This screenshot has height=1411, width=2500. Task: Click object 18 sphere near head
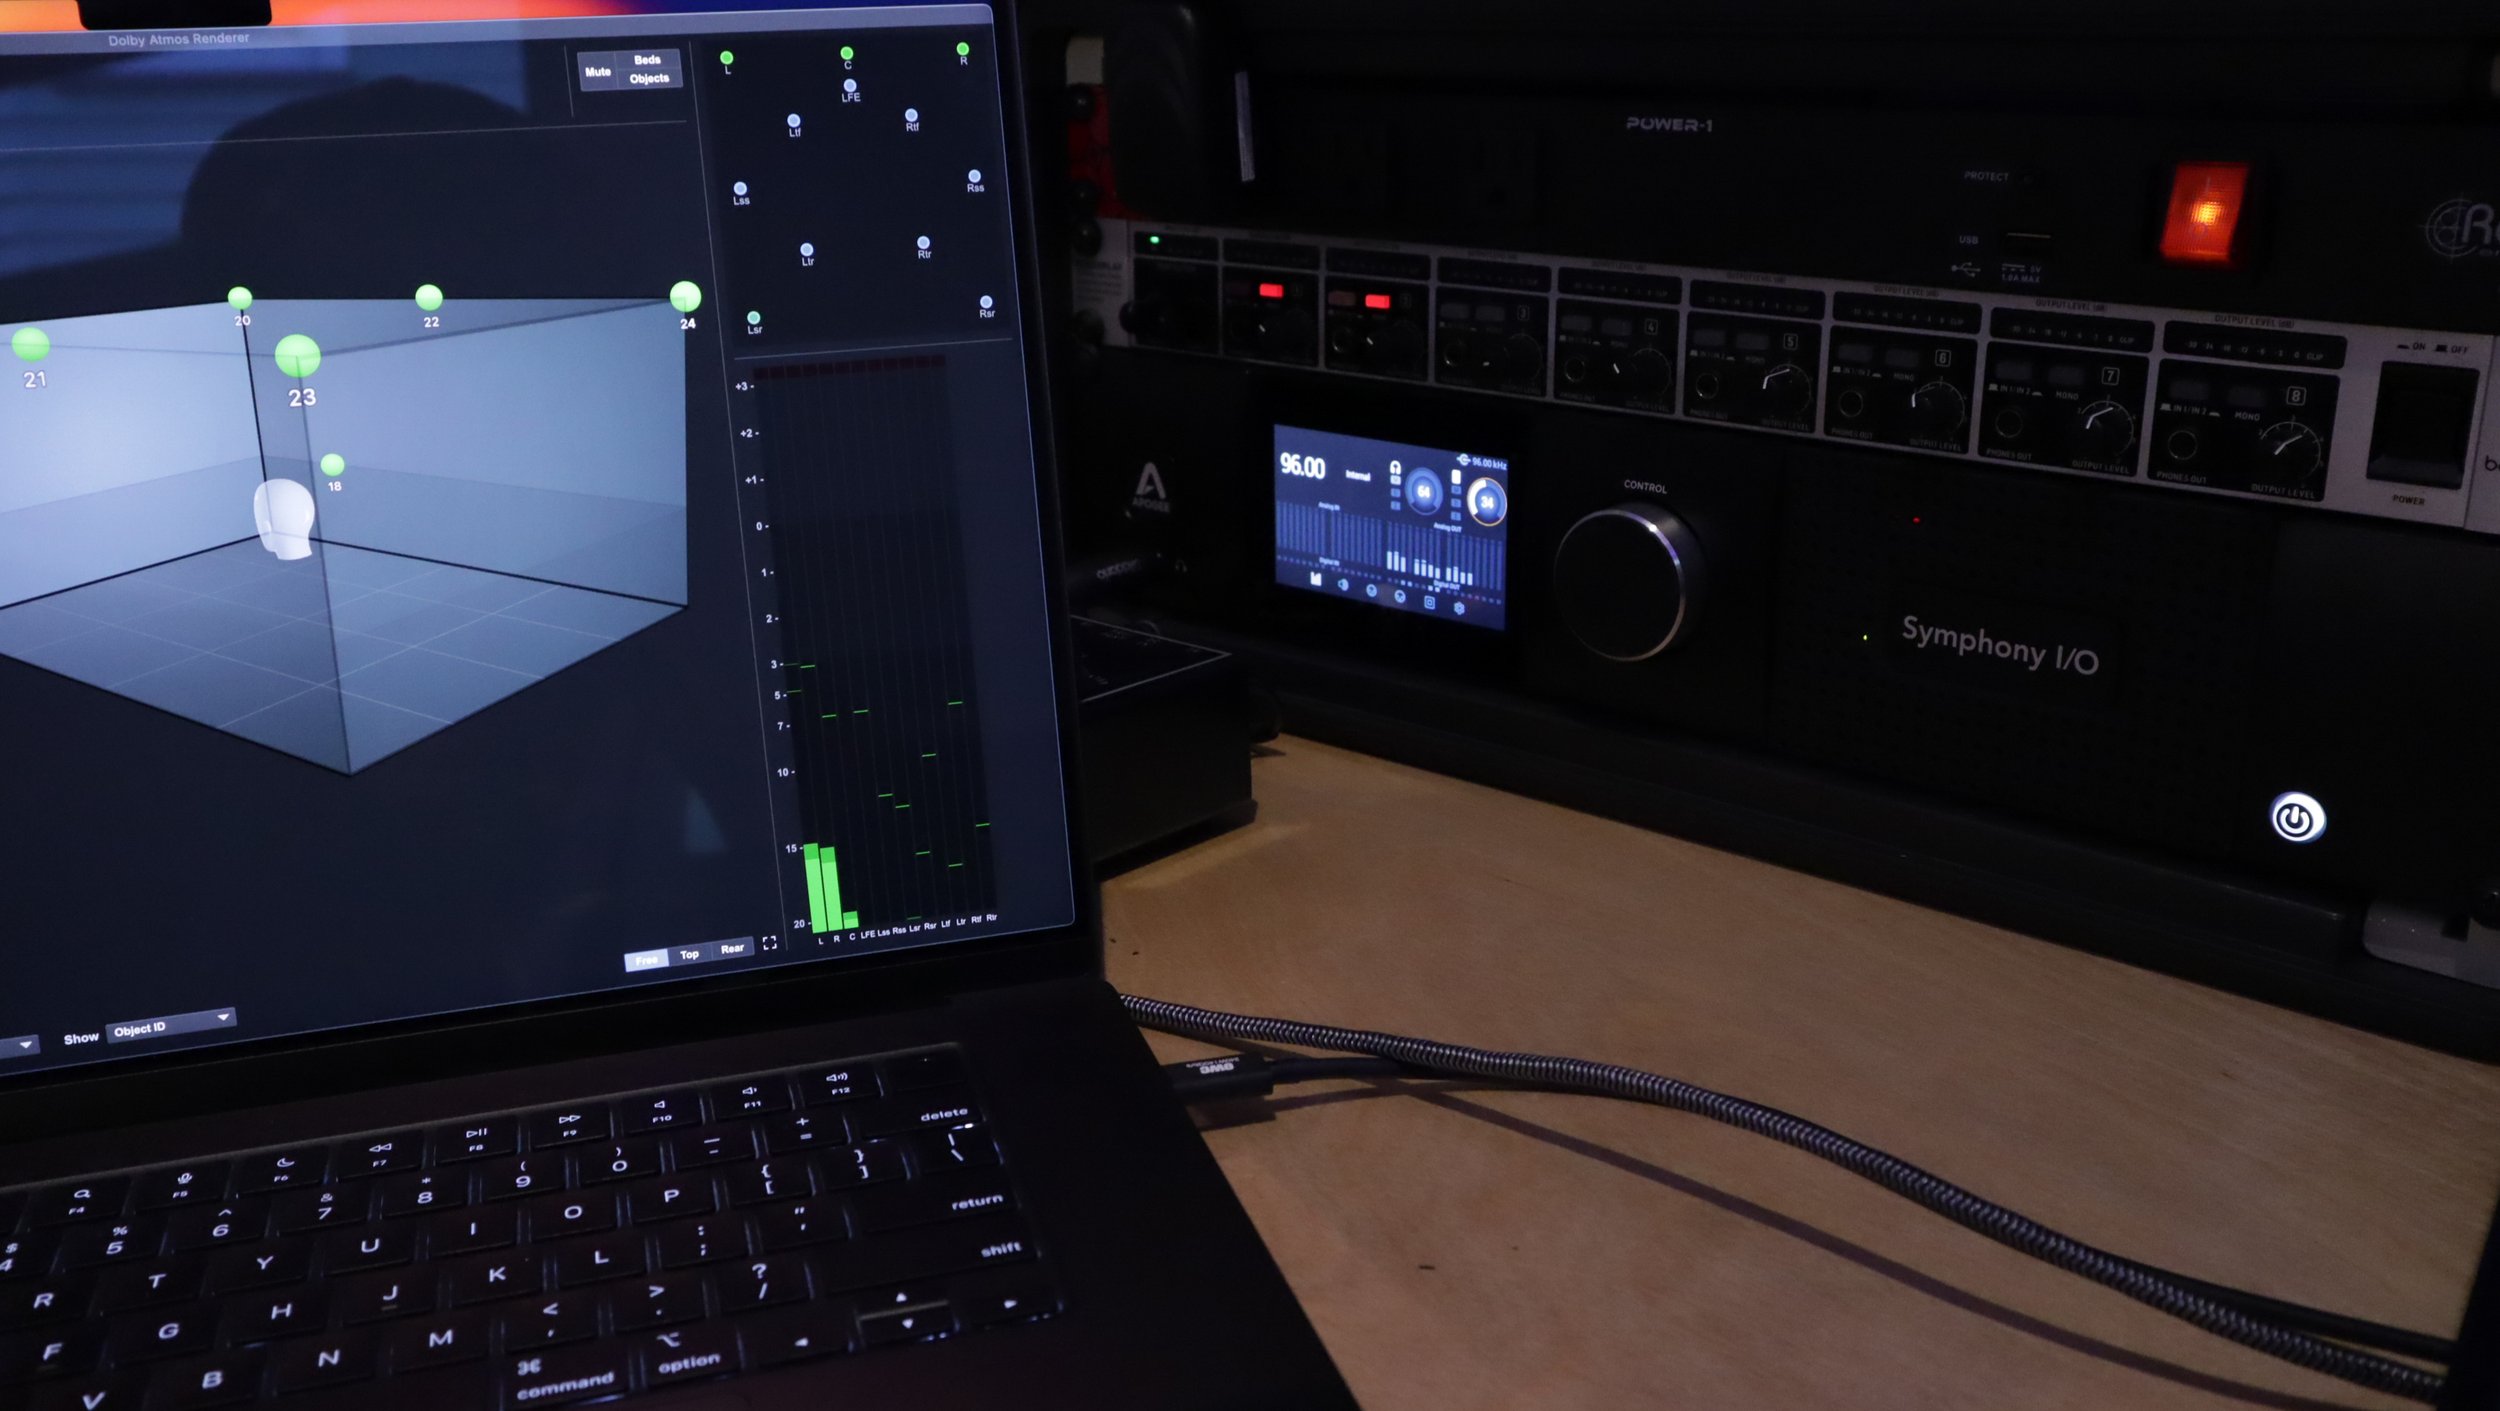click(x=333, y=465)
